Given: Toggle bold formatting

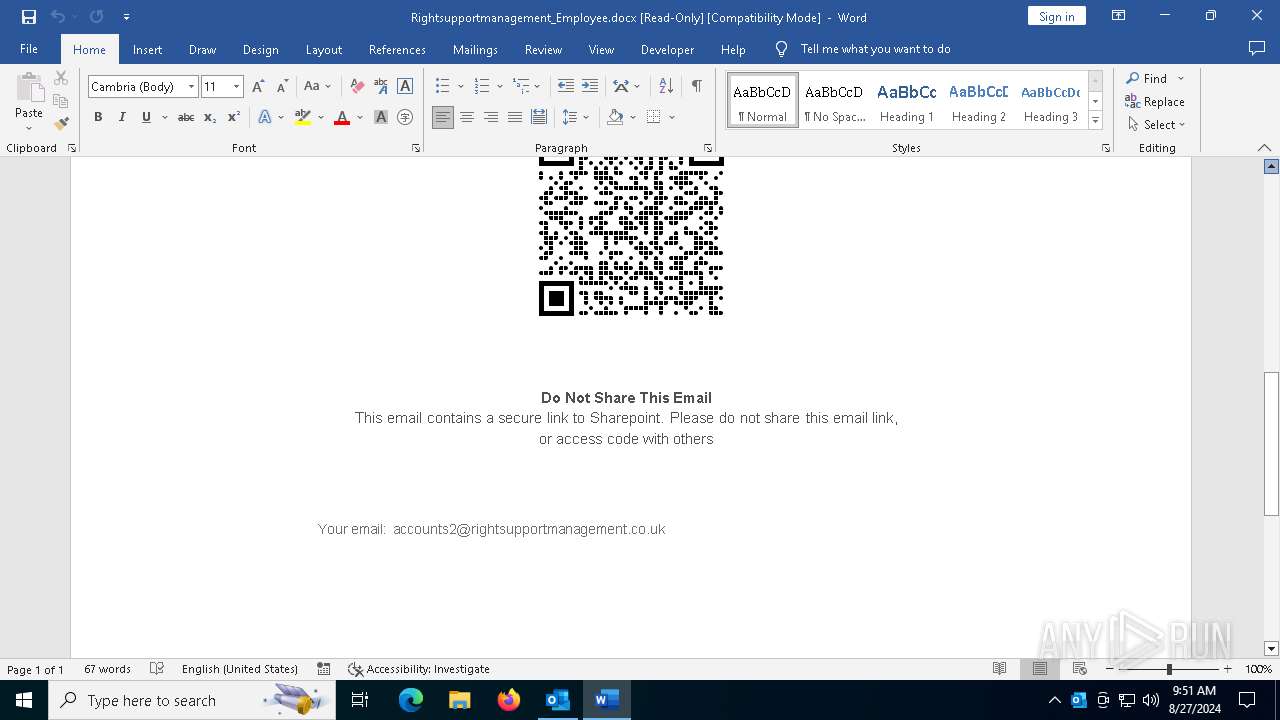Looking at the screenshot, I should 98,117.
